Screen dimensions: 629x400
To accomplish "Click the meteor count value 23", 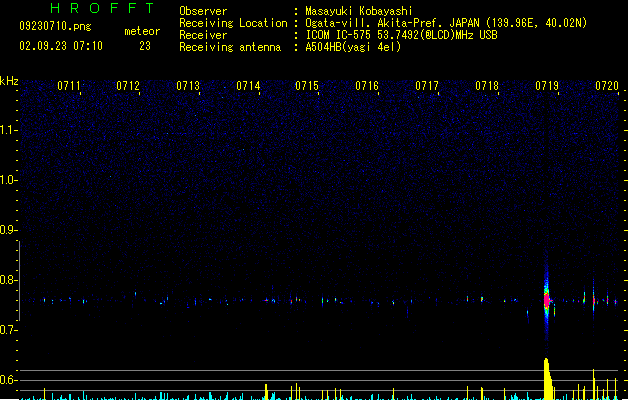I will (145, 46).
